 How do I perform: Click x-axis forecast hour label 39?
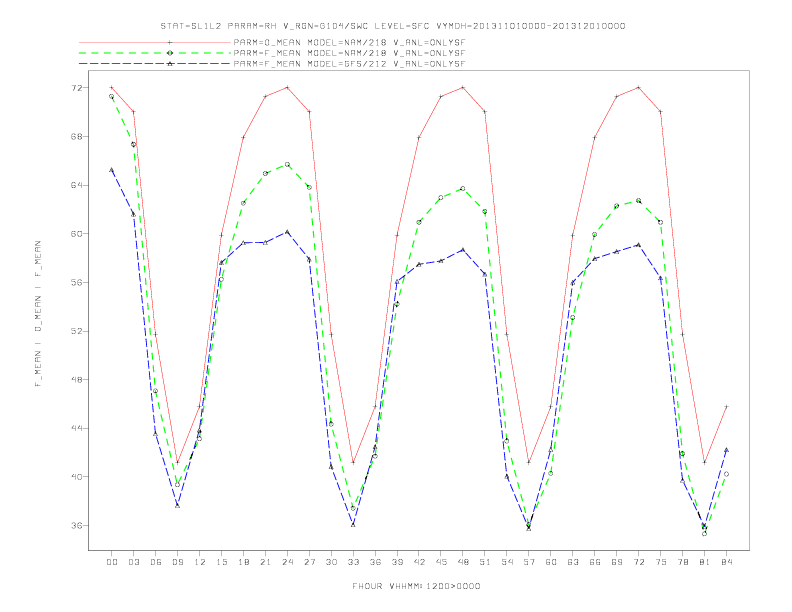pos(397,562)
